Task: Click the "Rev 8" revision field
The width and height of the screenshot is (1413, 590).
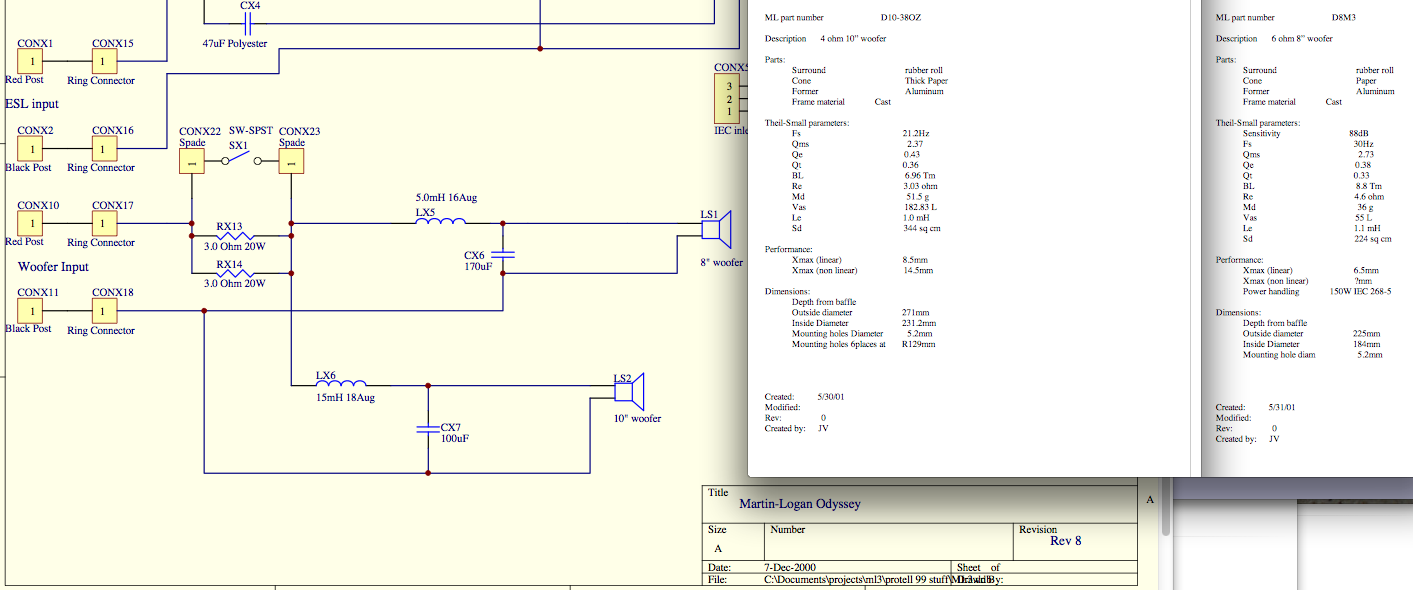Action: pos(1065,541)
